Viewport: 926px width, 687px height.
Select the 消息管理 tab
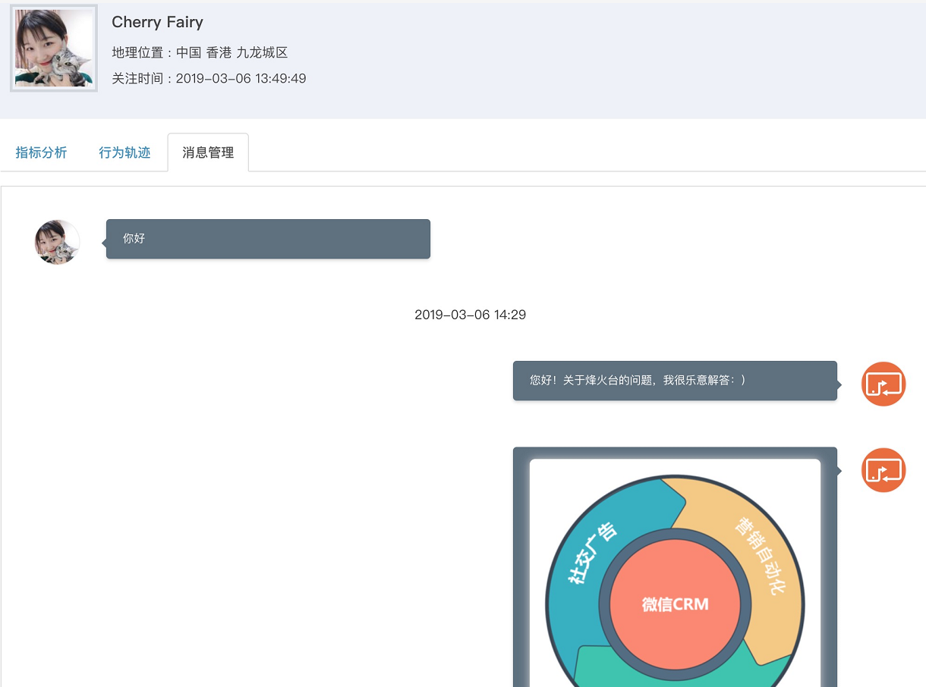208,152
